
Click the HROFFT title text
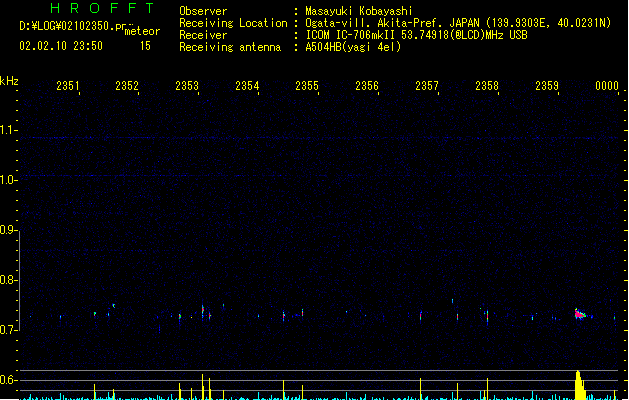[102, 8]
